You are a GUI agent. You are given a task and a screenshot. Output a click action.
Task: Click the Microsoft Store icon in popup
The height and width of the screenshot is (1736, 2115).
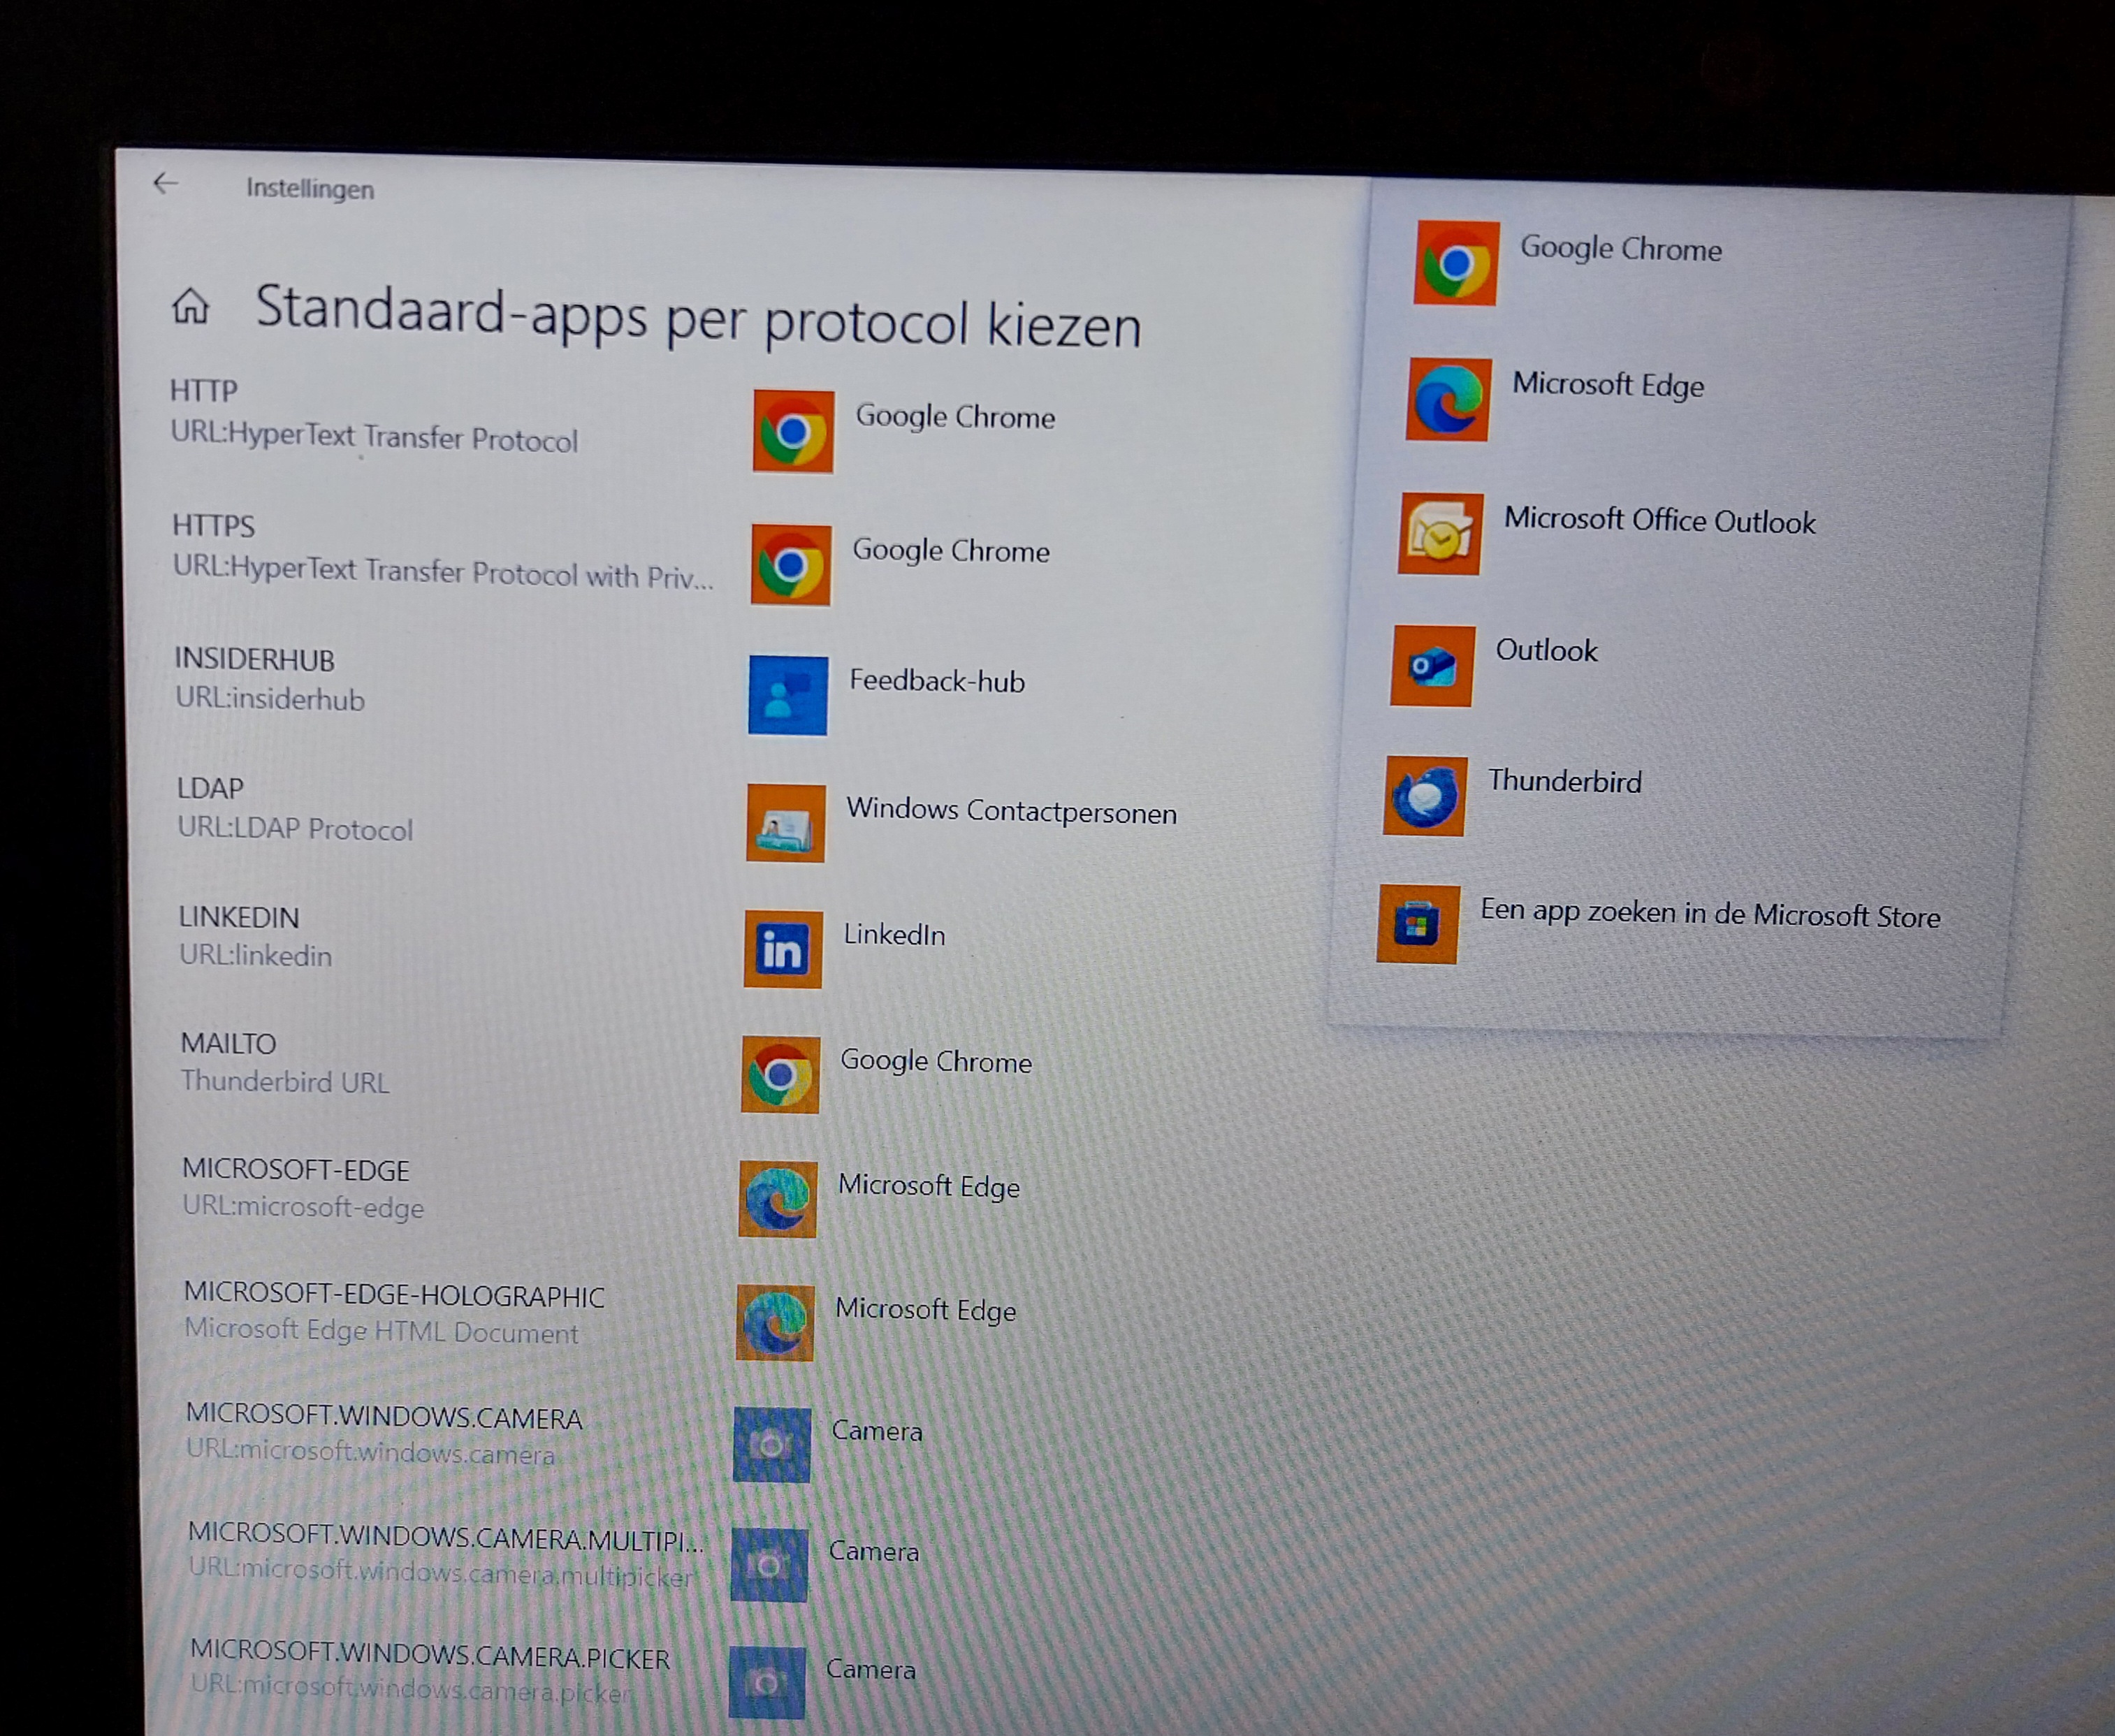click(1416, 925)
